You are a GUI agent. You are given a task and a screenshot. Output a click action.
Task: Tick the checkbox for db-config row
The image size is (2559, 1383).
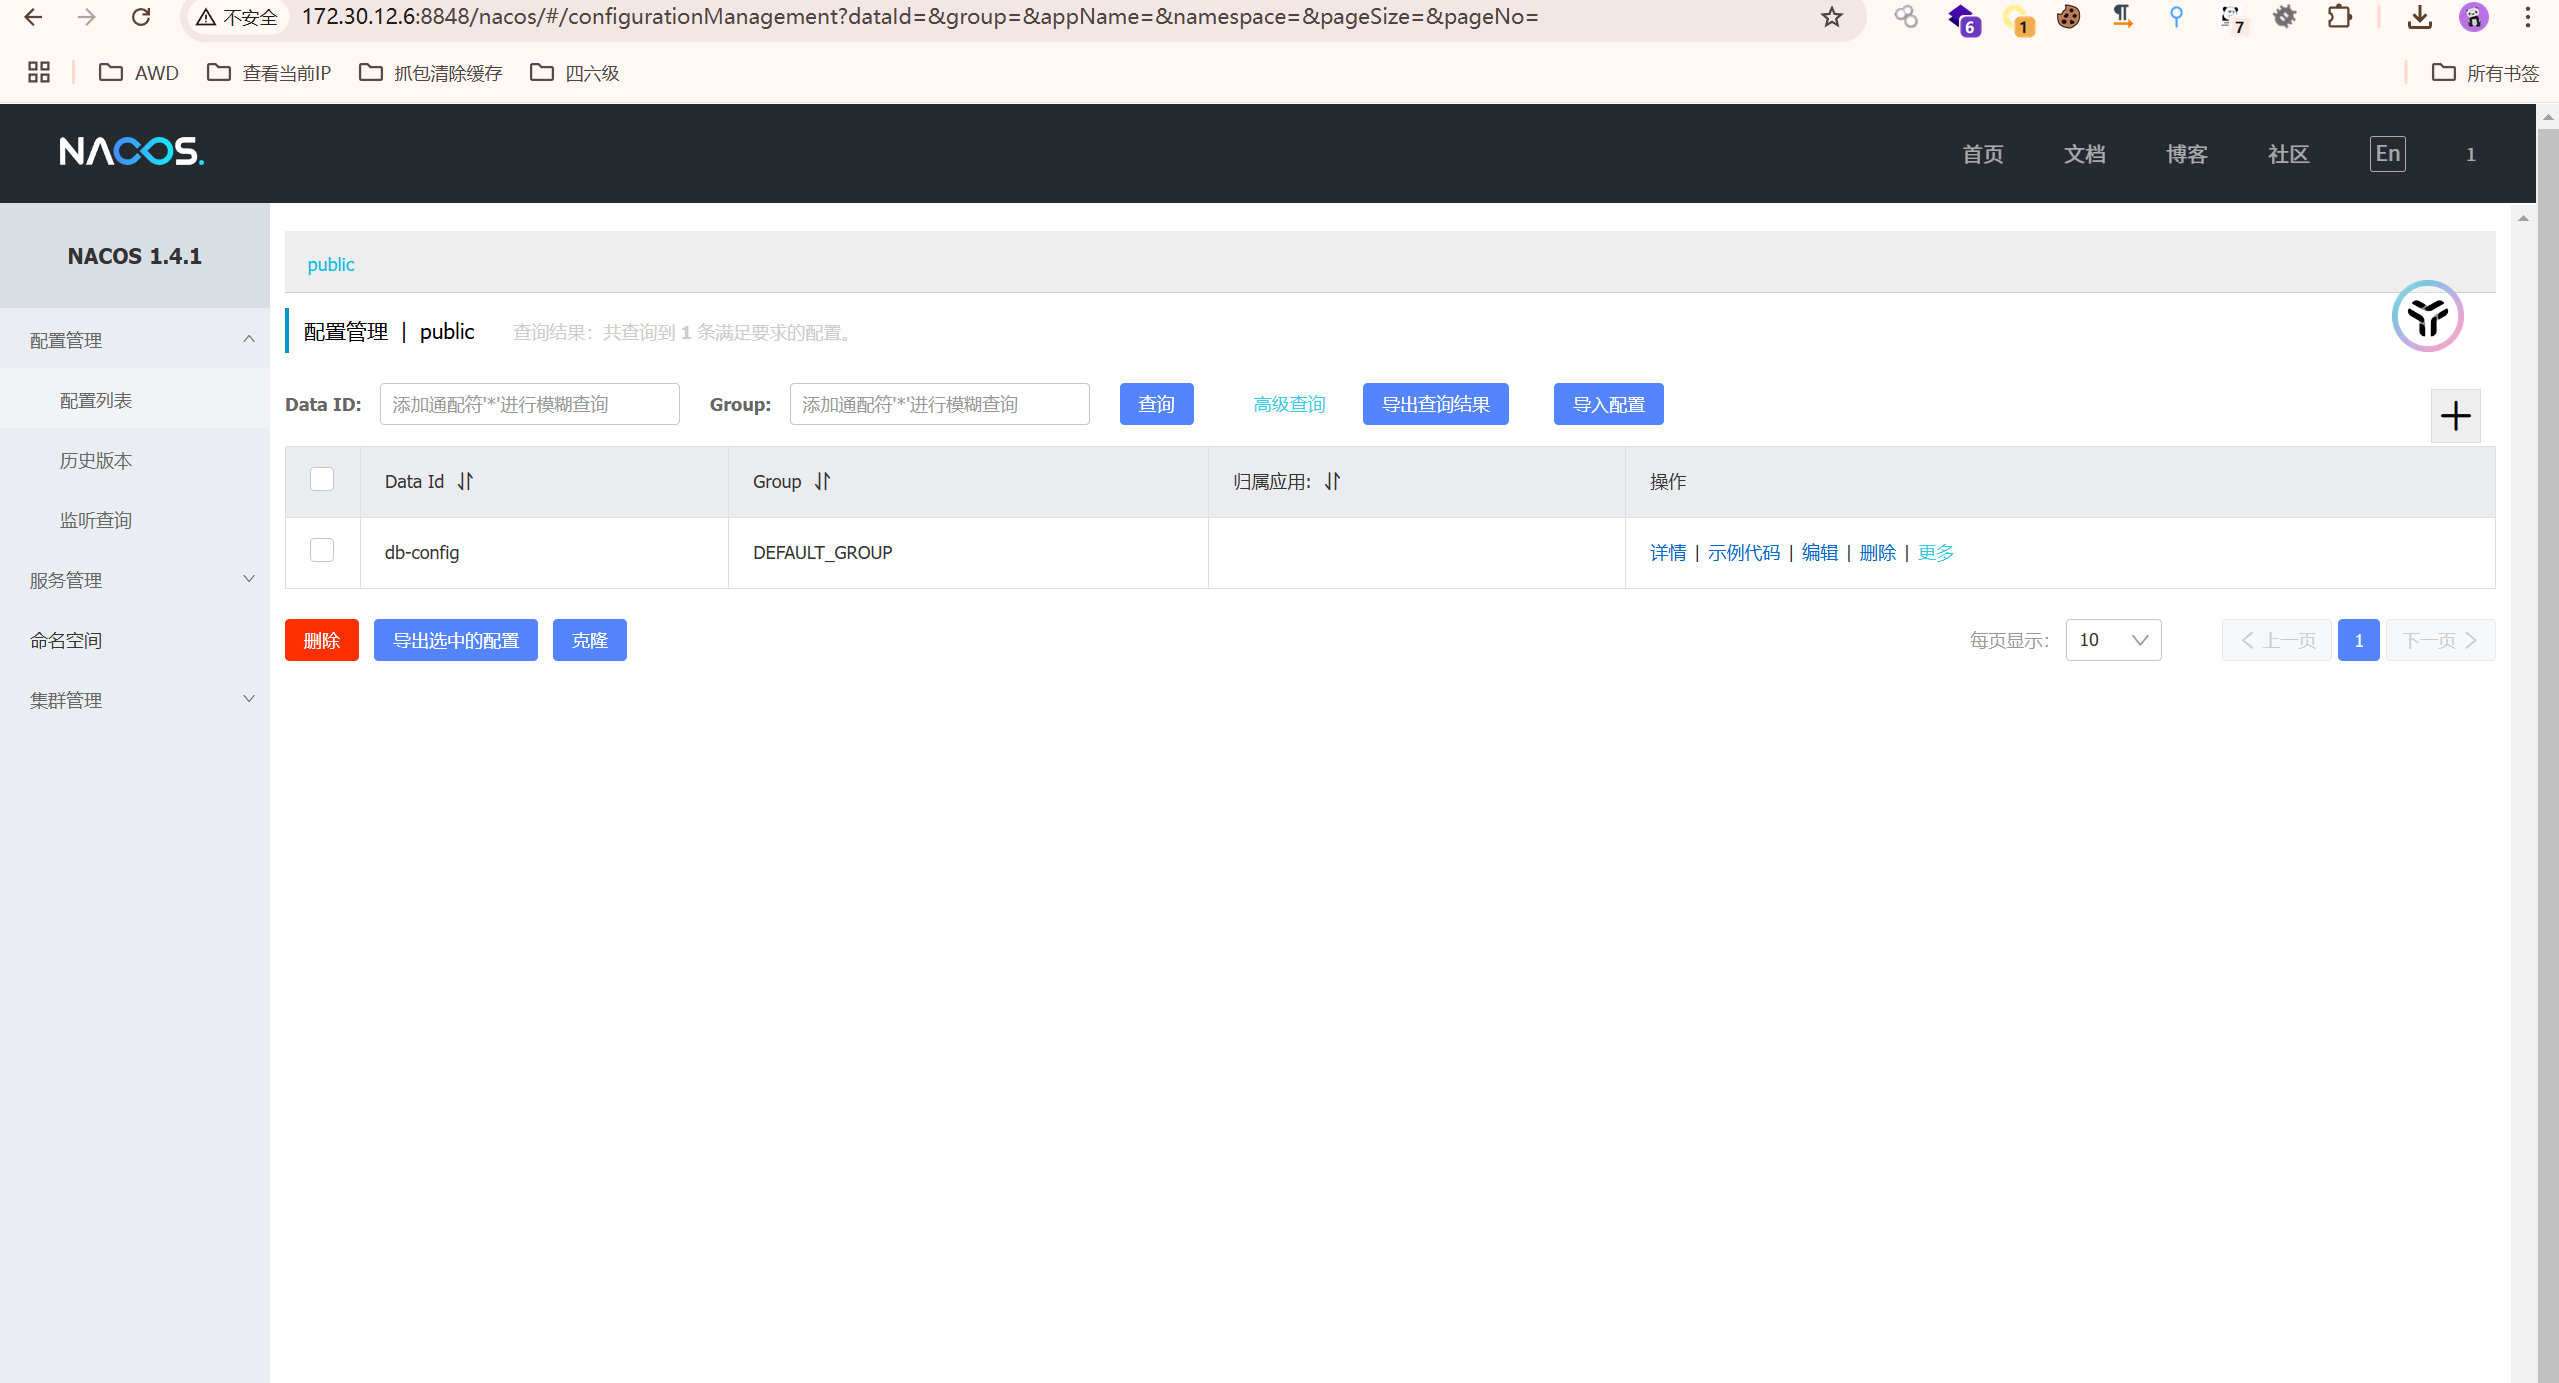click(x=322, y=550)
